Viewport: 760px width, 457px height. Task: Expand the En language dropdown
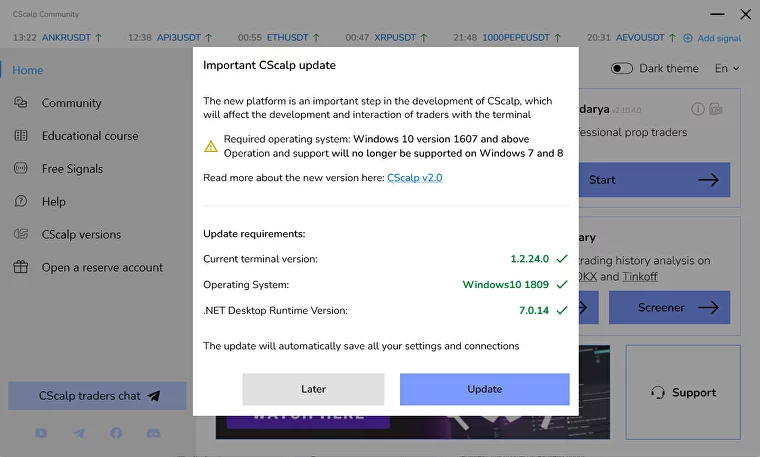tap(727, 68)
